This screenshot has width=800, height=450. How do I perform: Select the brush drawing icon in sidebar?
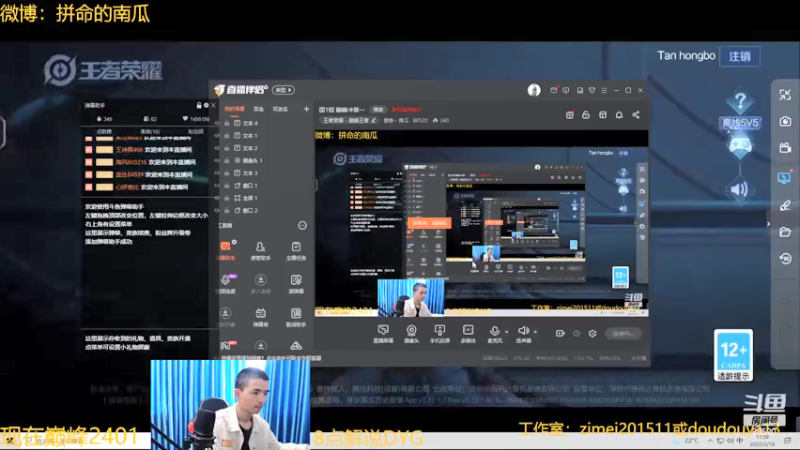785,206
